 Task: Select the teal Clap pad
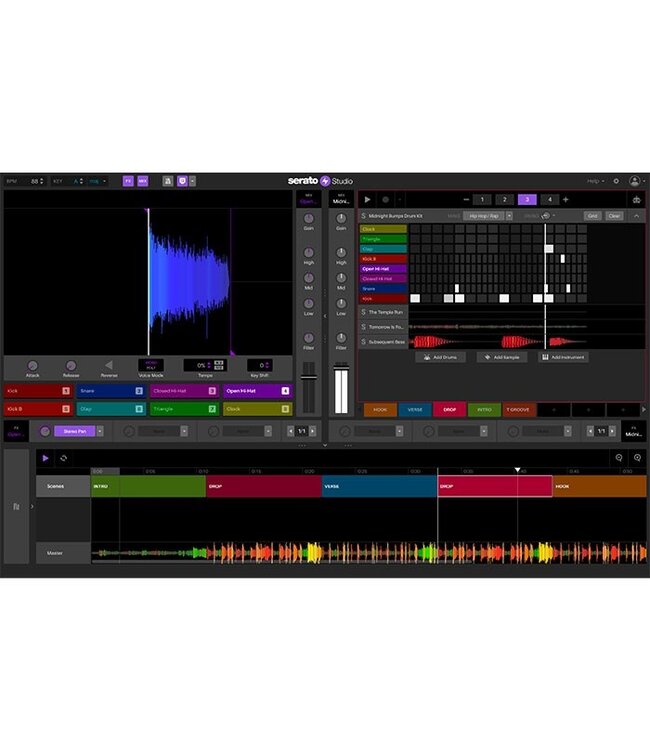point(111,409)
